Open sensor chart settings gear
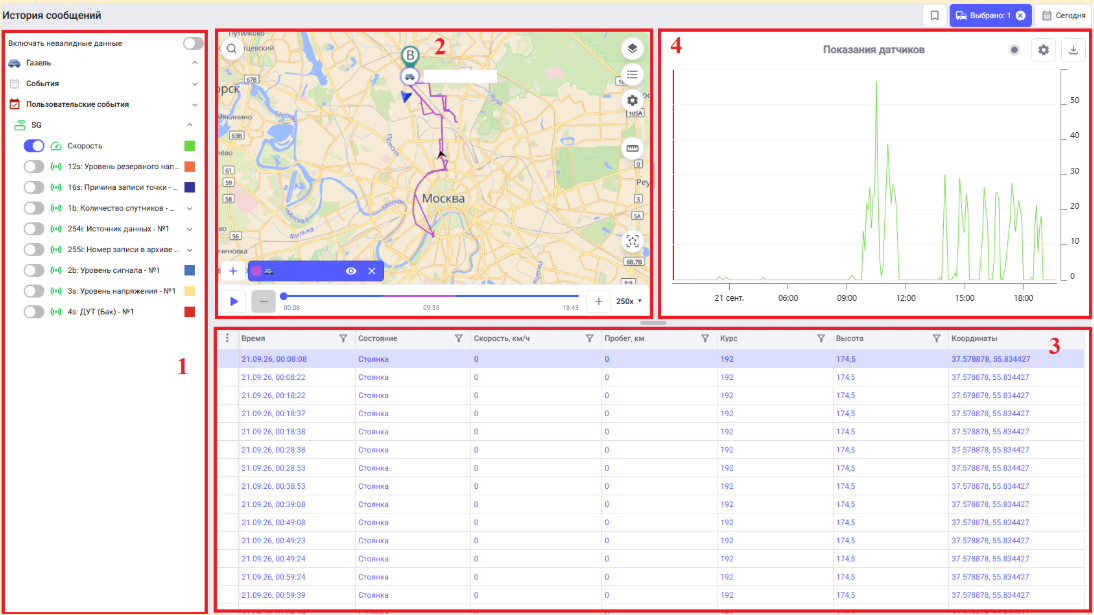The image size is (1094, 615). (1043, 50)
